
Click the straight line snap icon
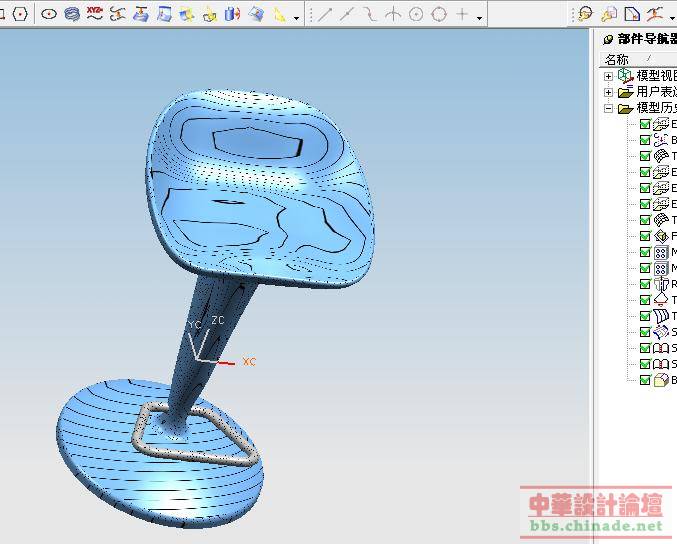click(x=325, y=14)
